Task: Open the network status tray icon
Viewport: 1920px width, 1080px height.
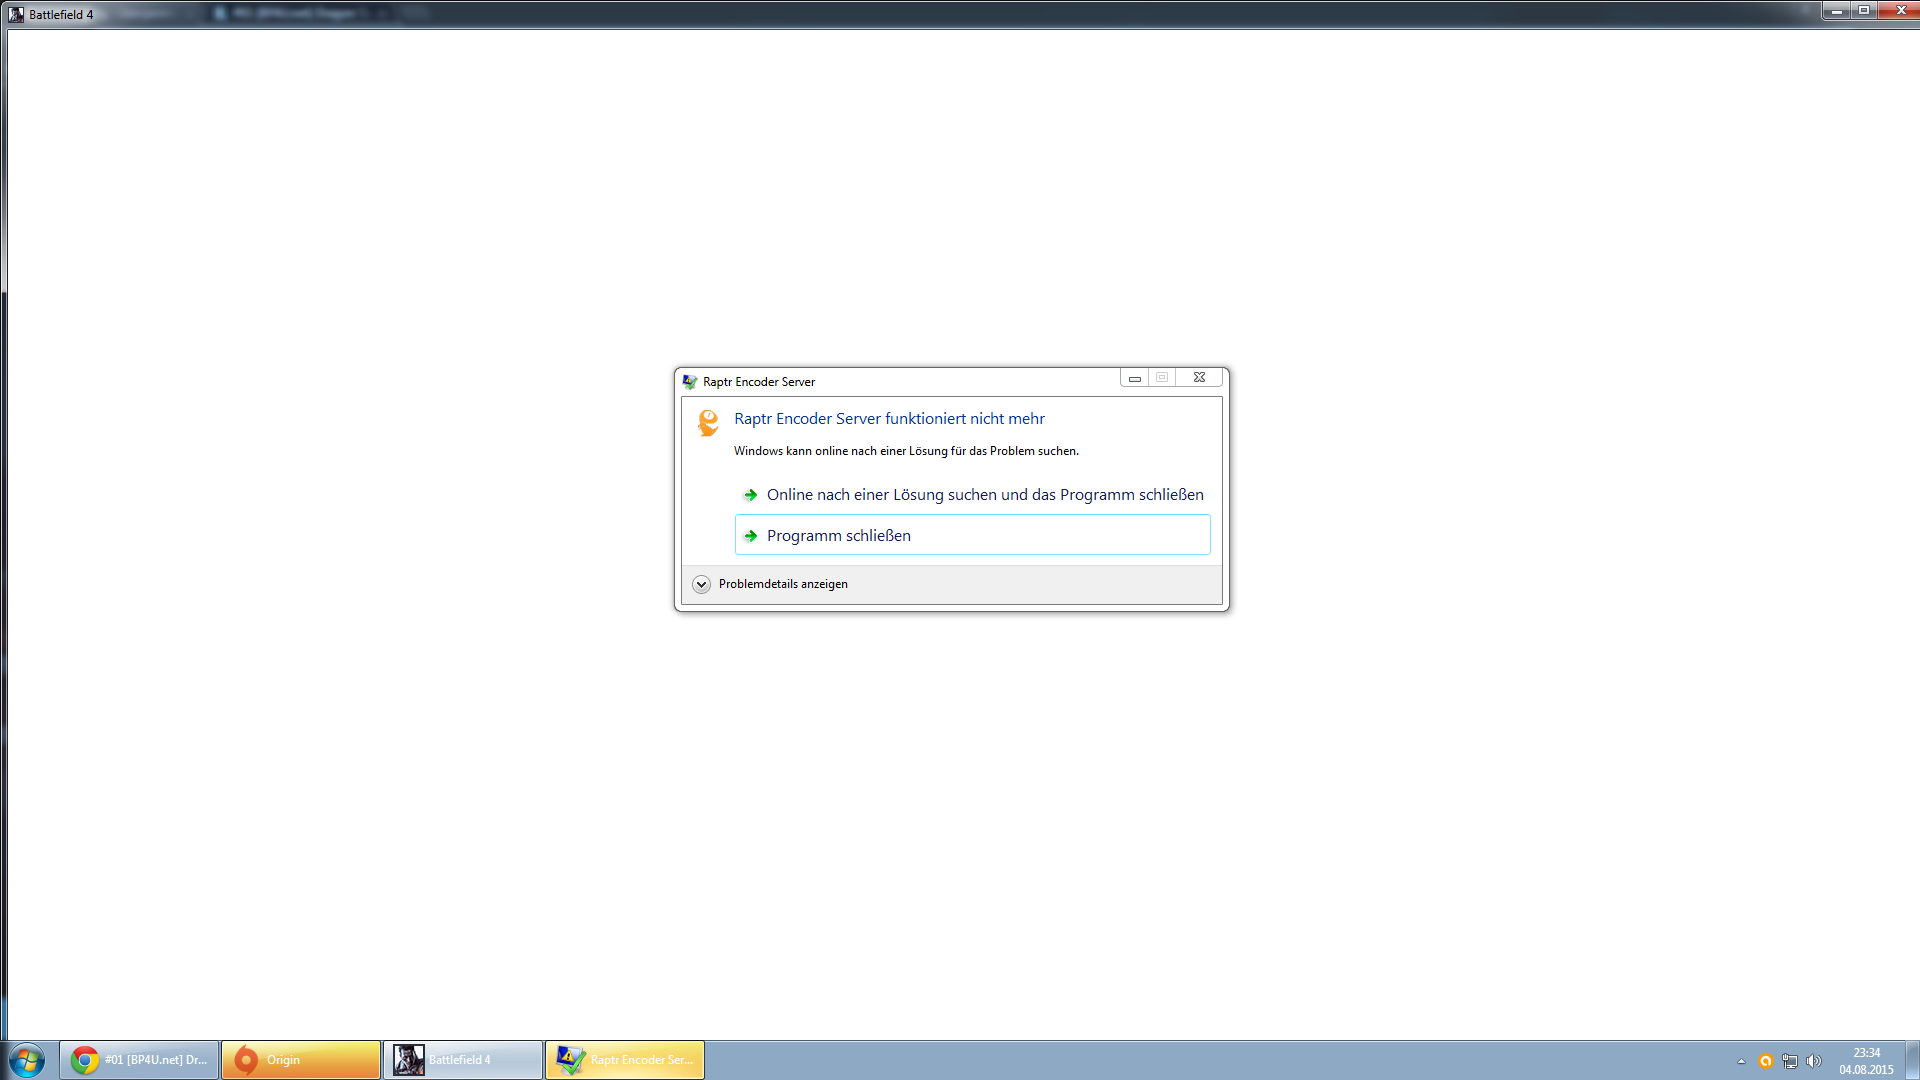Action: (1790, 1061)
